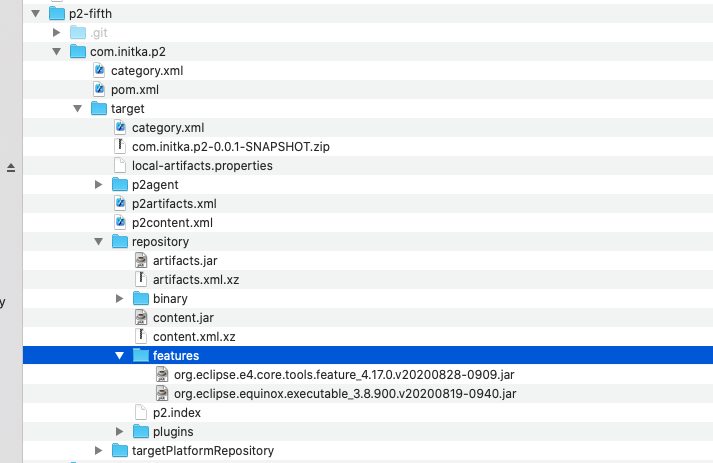Select artifacts.xml.xz file name
The width and height of the screenshot is (713, 463).
(196, 280)
